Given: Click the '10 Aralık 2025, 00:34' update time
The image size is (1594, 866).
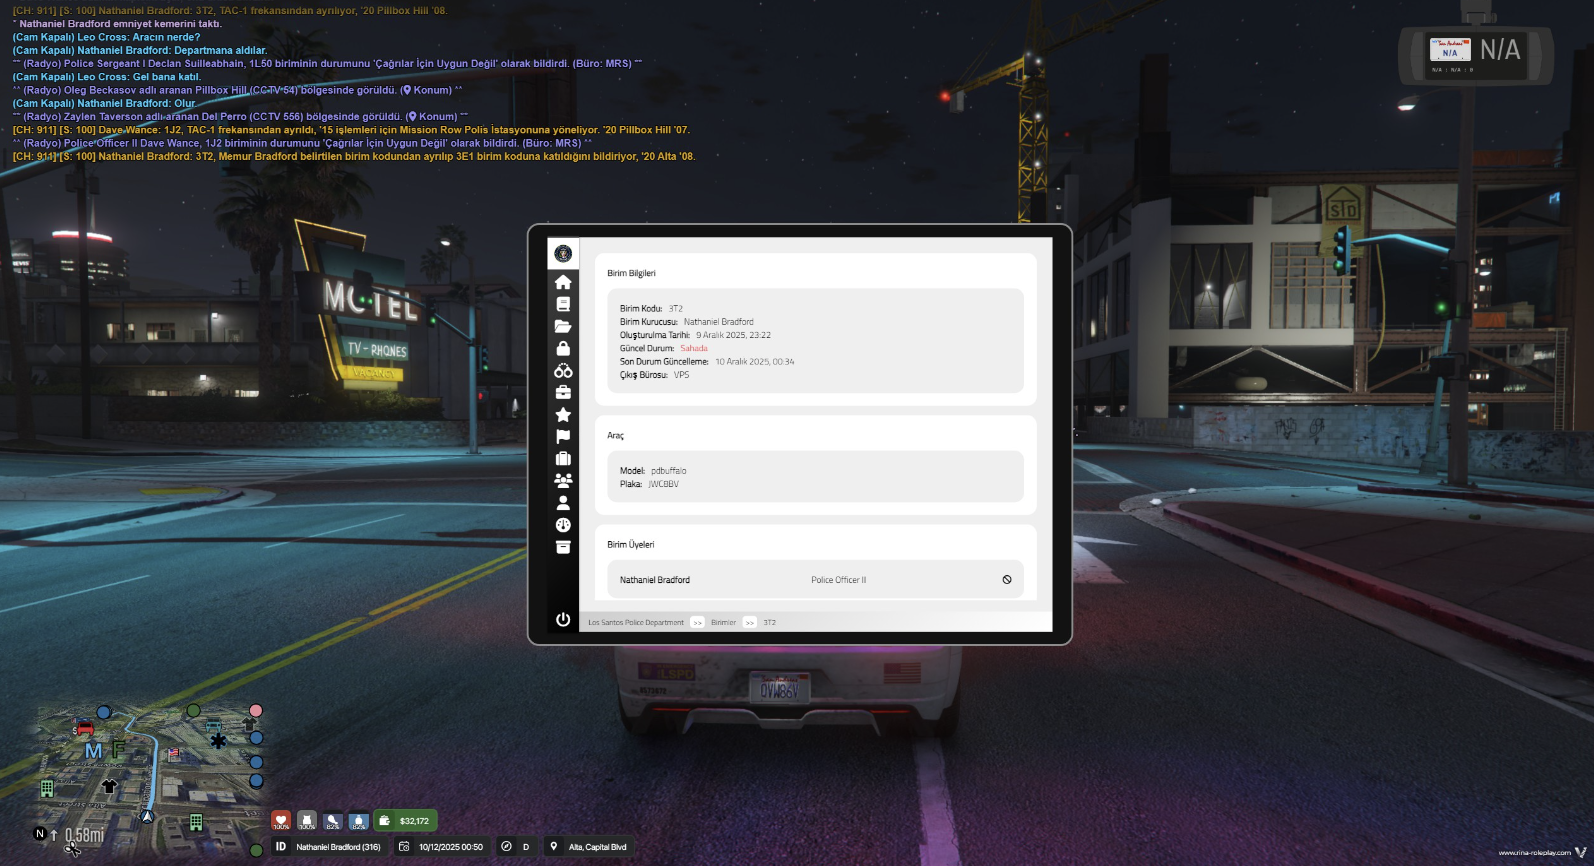Looking at the screenshot, I should 754,362.
